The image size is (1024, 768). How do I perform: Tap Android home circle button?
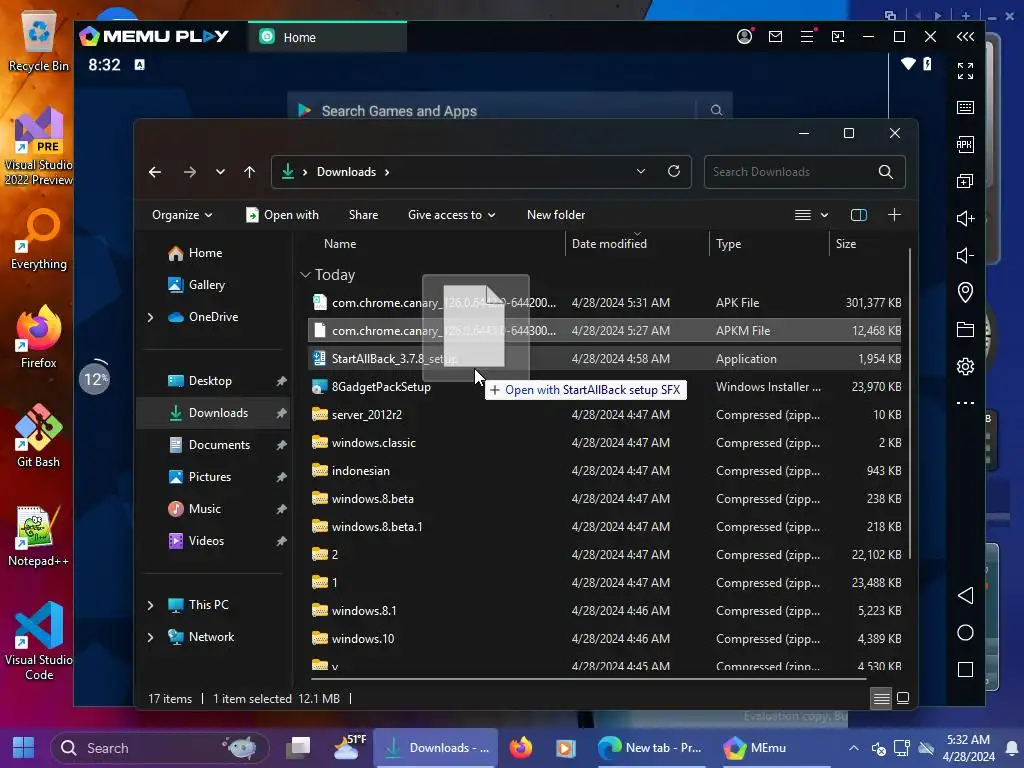pyautogui.click(x=965, y=633)
